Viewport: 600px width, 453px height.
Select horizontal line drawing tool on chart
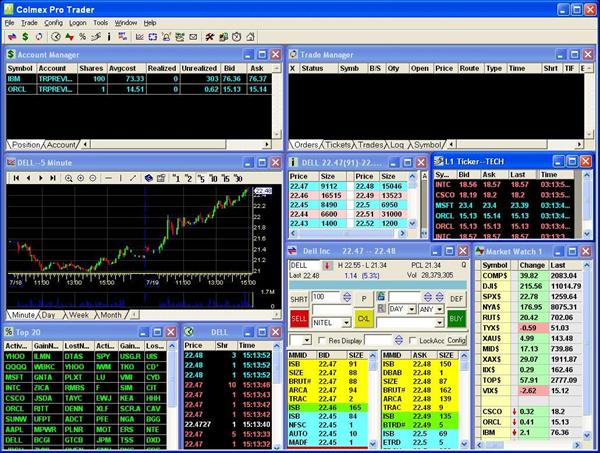coord(109,178)
